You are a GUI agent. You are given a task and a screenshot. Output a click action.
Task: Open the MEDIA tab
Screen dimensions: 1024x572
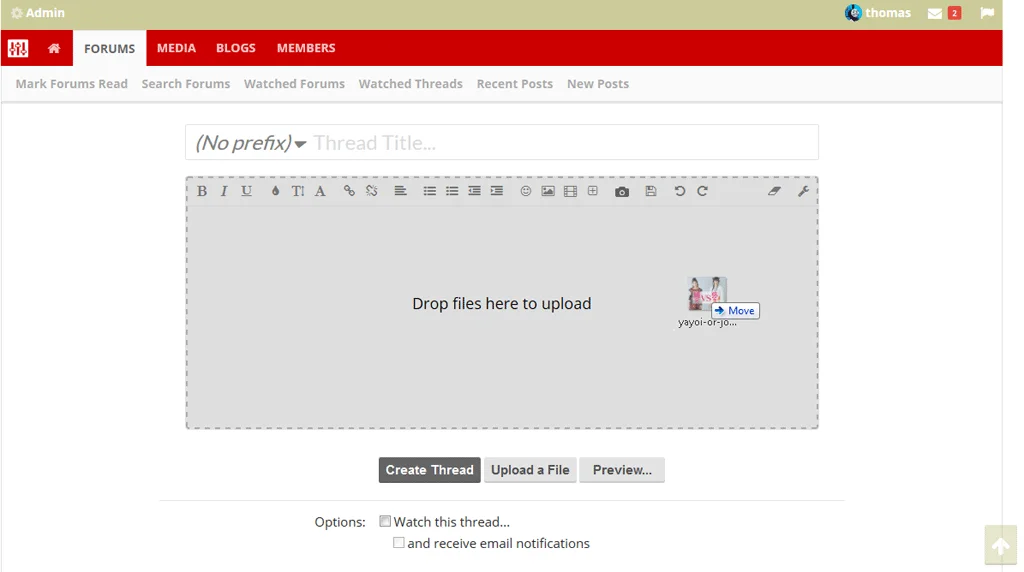(x=176, y=48)
